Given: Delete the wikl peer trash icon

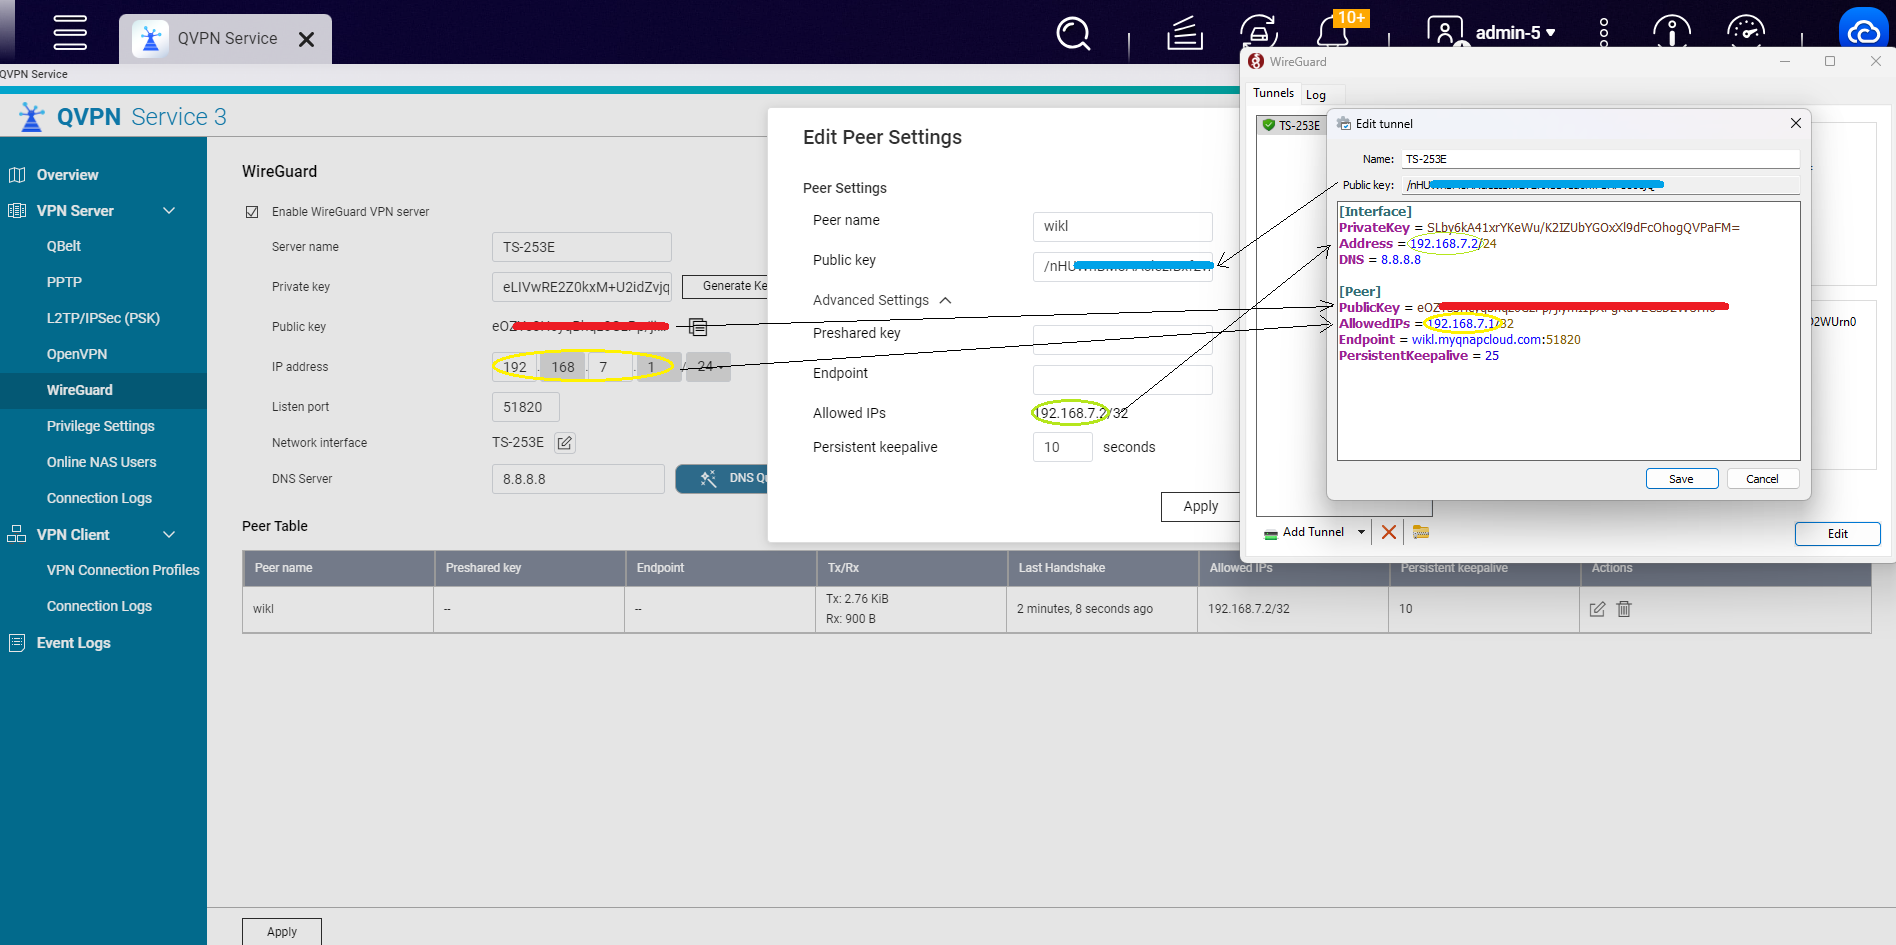Looking at the screenshot, I should click(x=1624, y=609).
